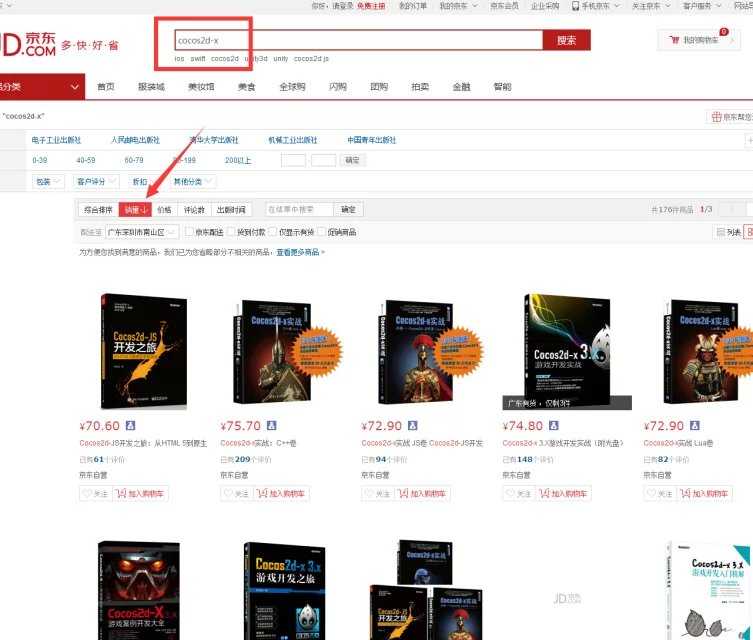Go to 首页 nav item
The image size is (753, 640).
pyautogui.click(x=106, y=87)
